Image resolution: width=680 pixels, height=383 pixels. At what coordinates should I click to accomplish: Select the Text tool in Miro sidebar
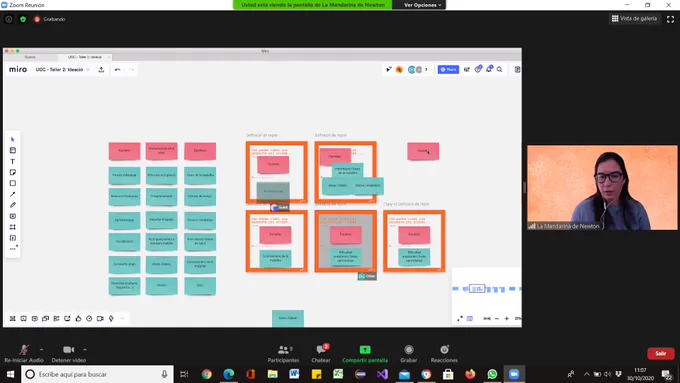point(12,161)
